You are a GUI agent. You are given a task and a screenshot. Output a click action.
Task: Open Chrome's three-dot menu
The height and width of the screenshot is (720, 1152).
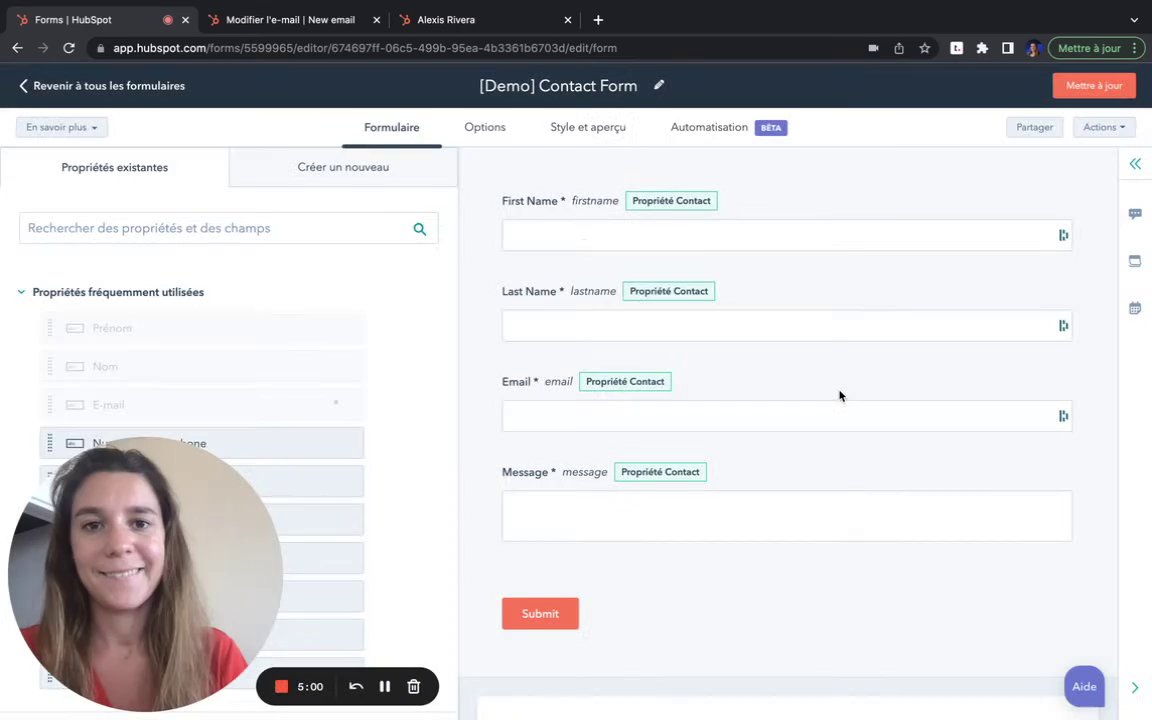pyautogui.click(x=1135, y=48)
